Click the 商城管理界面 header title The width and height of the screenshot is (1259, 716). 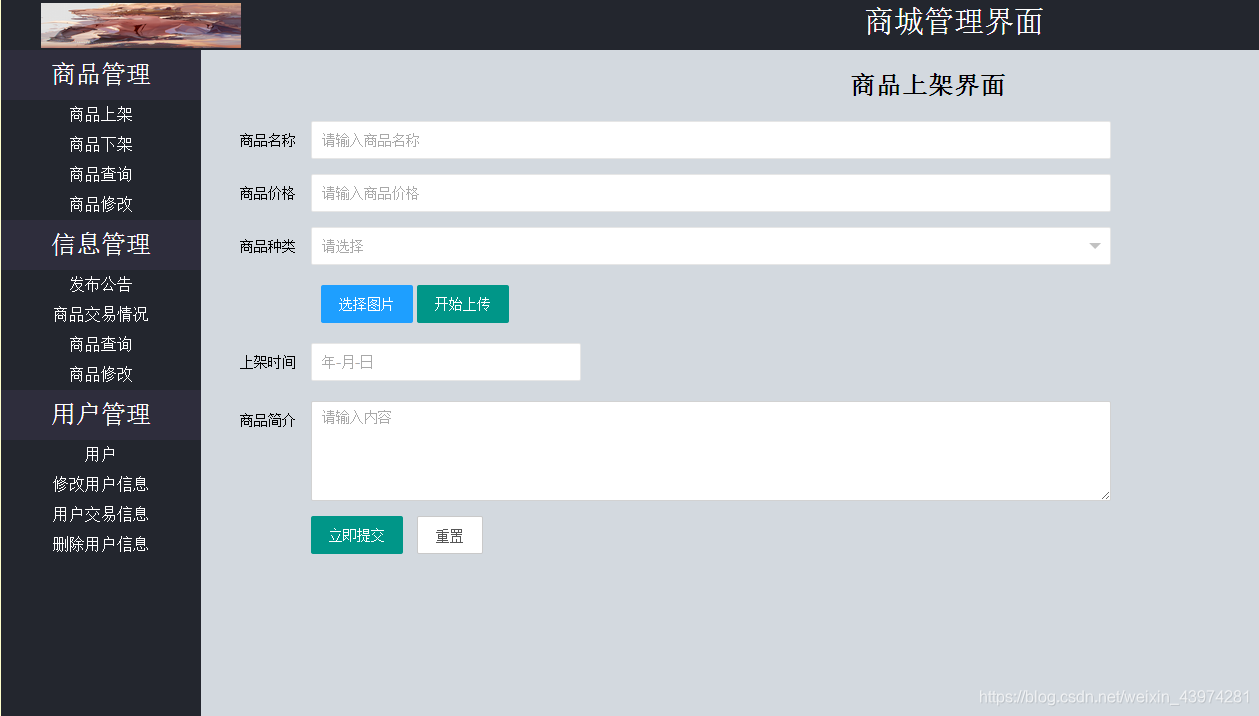click(x=954, y=22)
